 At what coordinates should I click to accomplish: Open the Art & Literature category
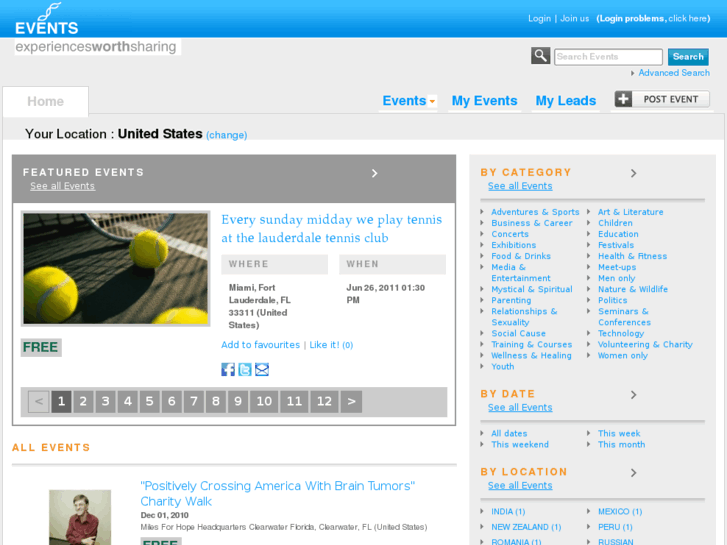pos(631,212)
